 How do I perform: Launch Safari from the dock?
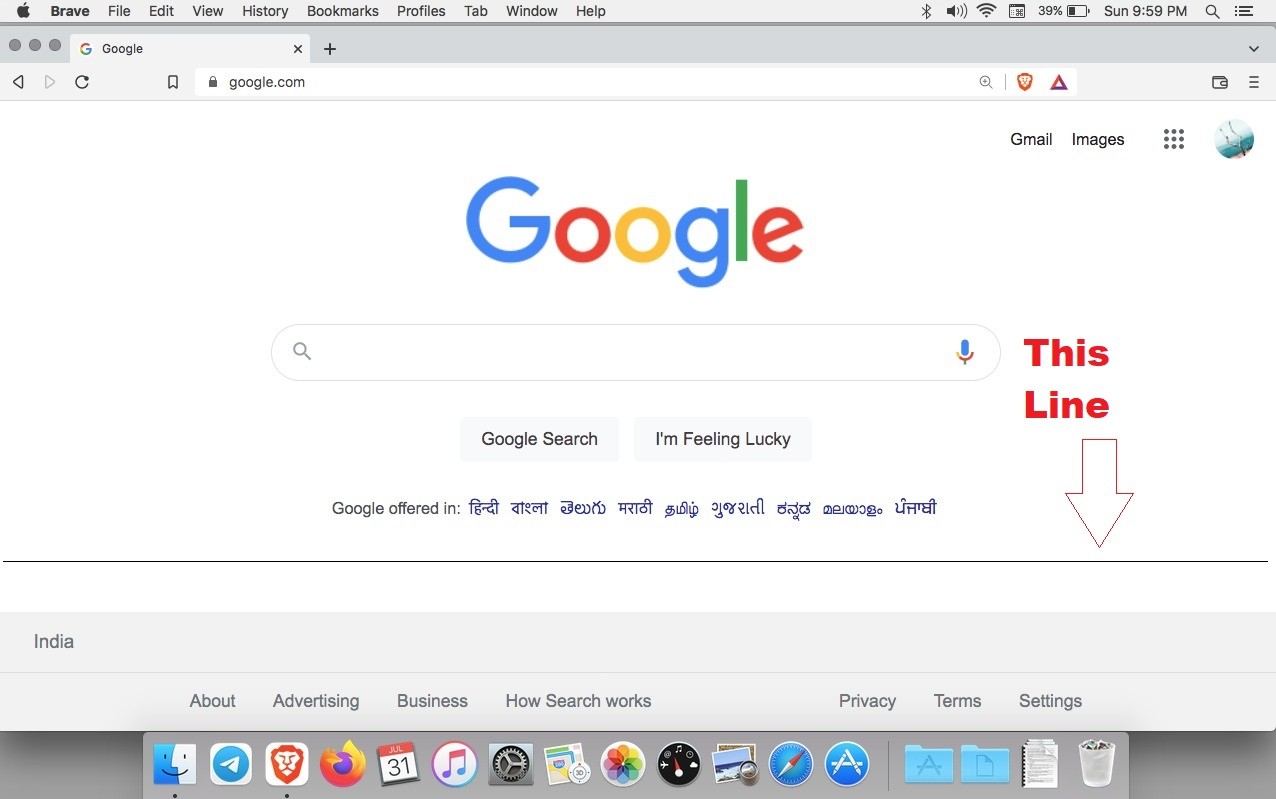pos(791,765)
